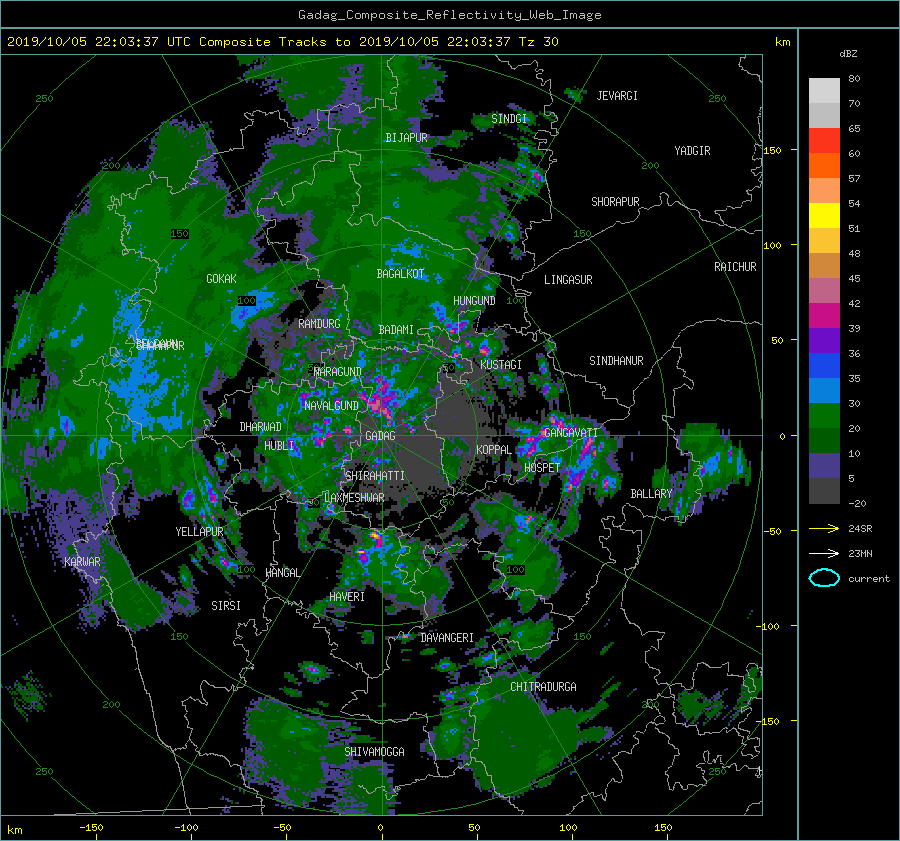Viewport: 900px width, 841px height.
Task: Click the KARWAR city label
Action: [x=82, y=562]
